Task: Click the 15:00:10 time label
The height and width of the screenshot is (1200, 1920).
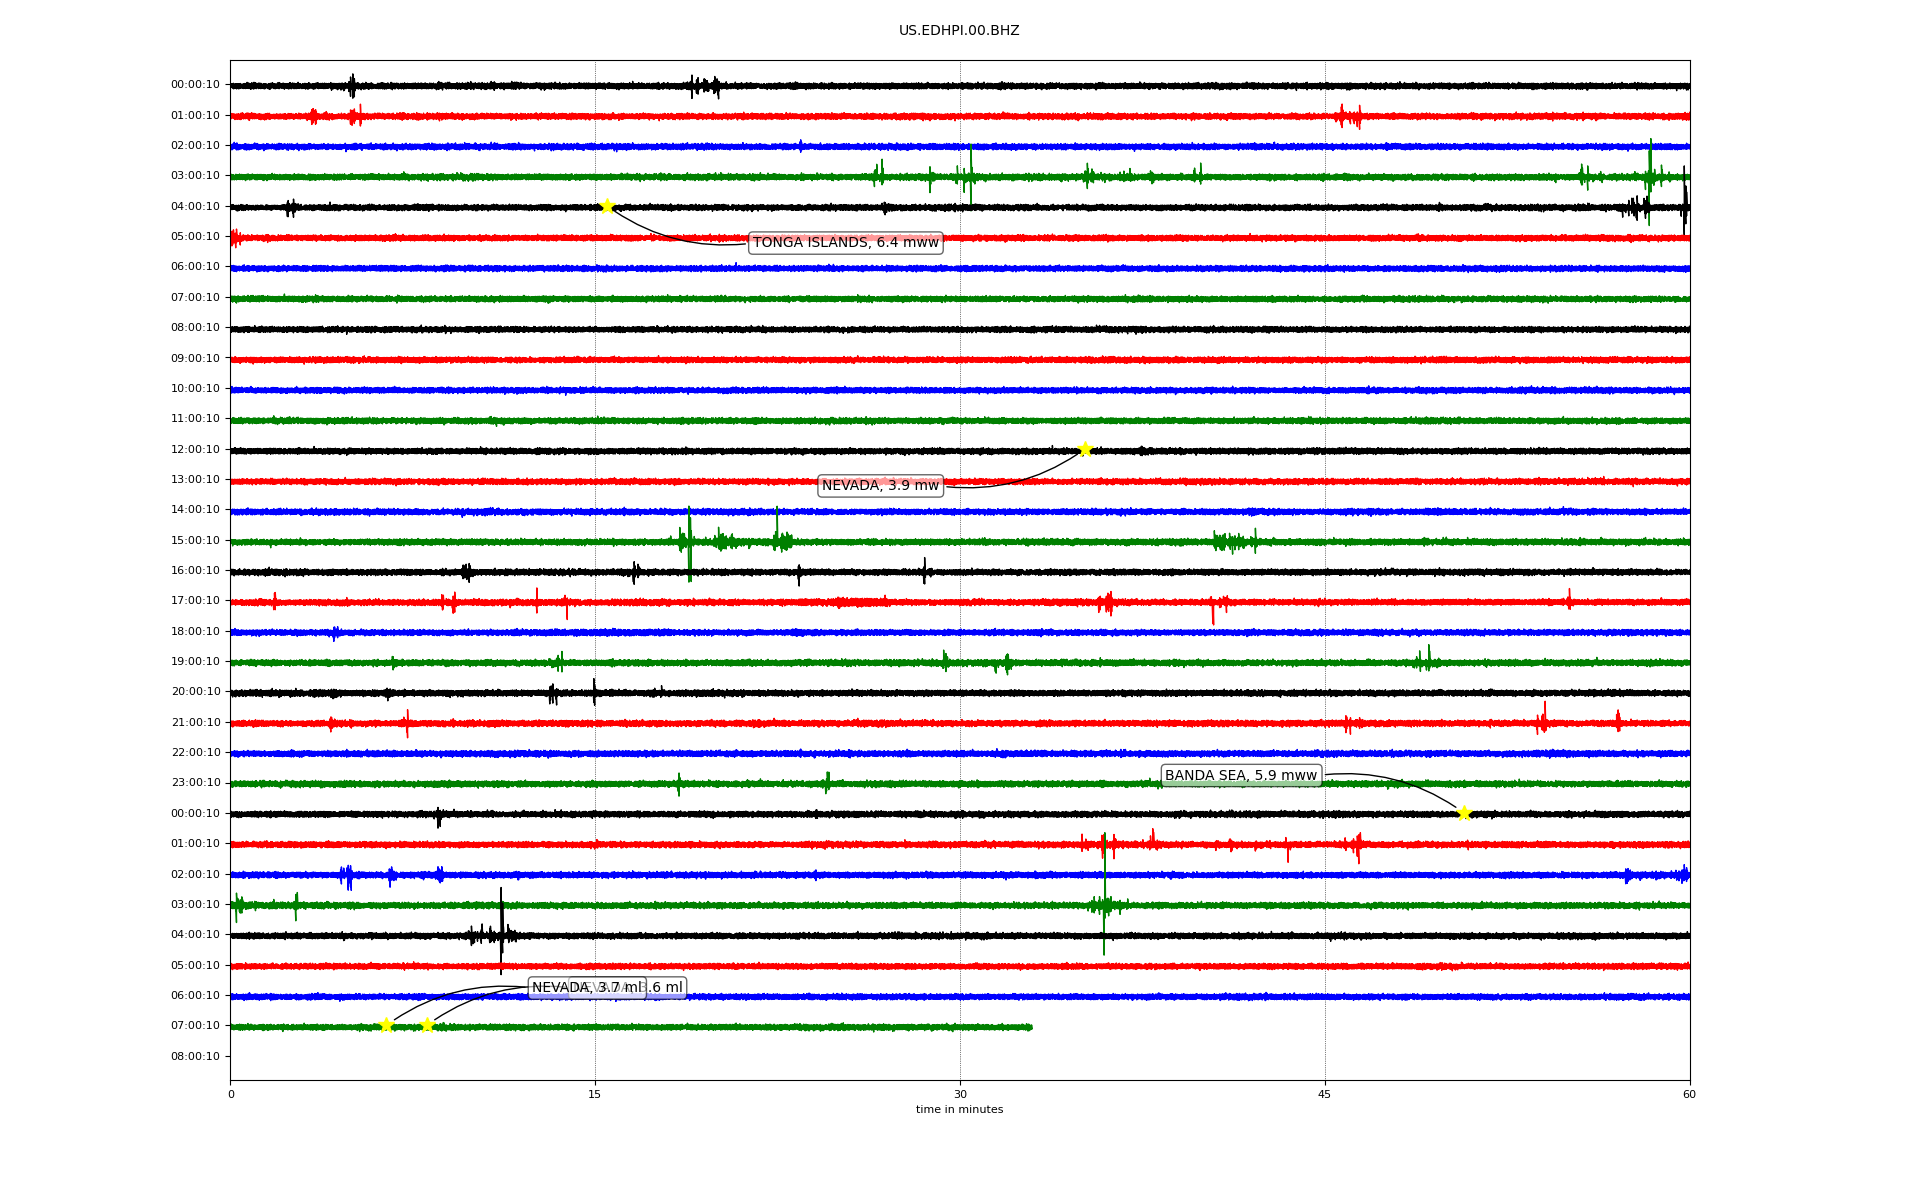Action: pyautogui.click(x=195, y=541)
